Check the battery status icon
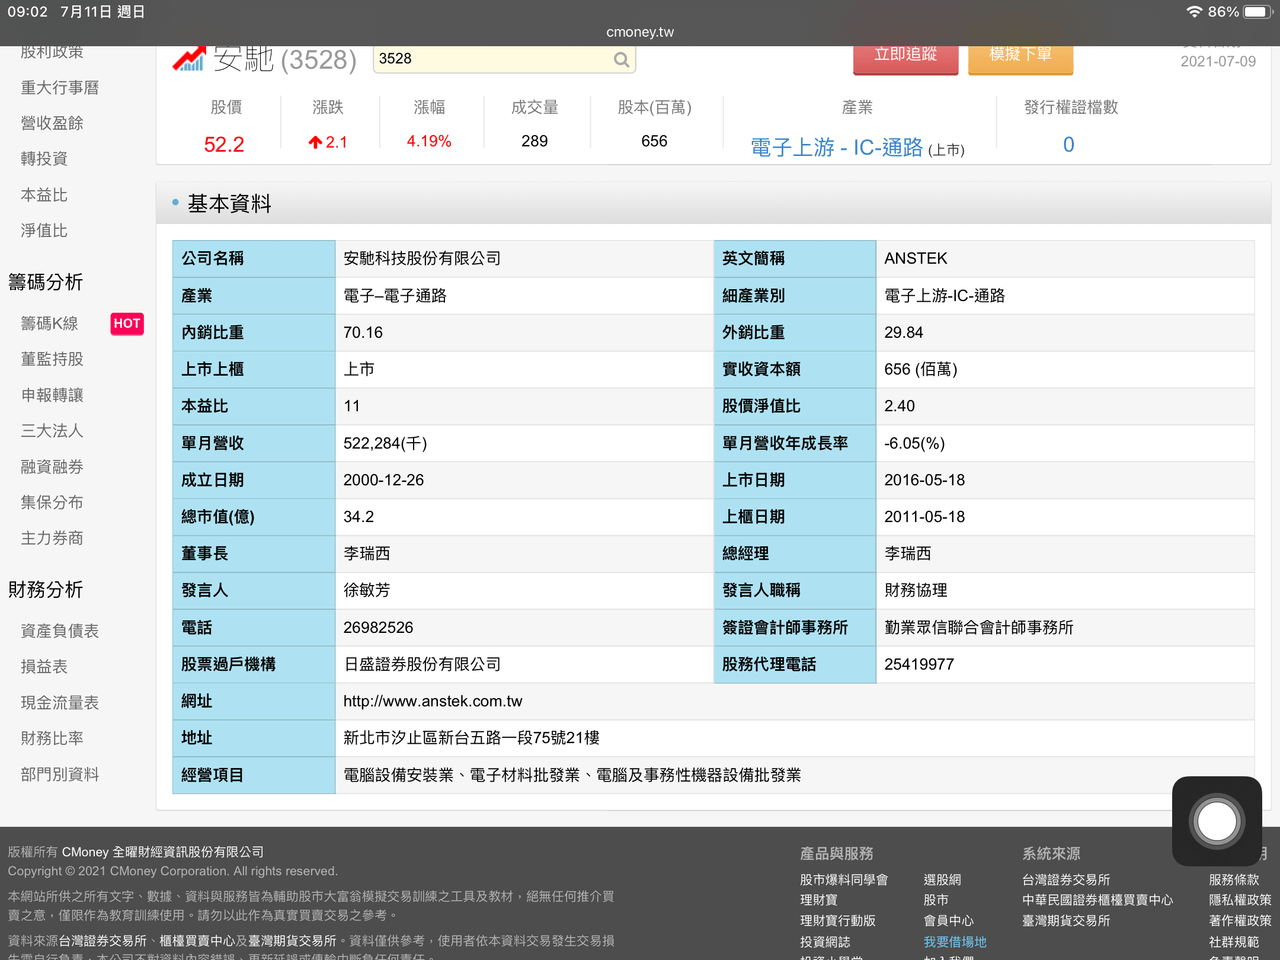The image size is (1280, 960). (1256, 12)
